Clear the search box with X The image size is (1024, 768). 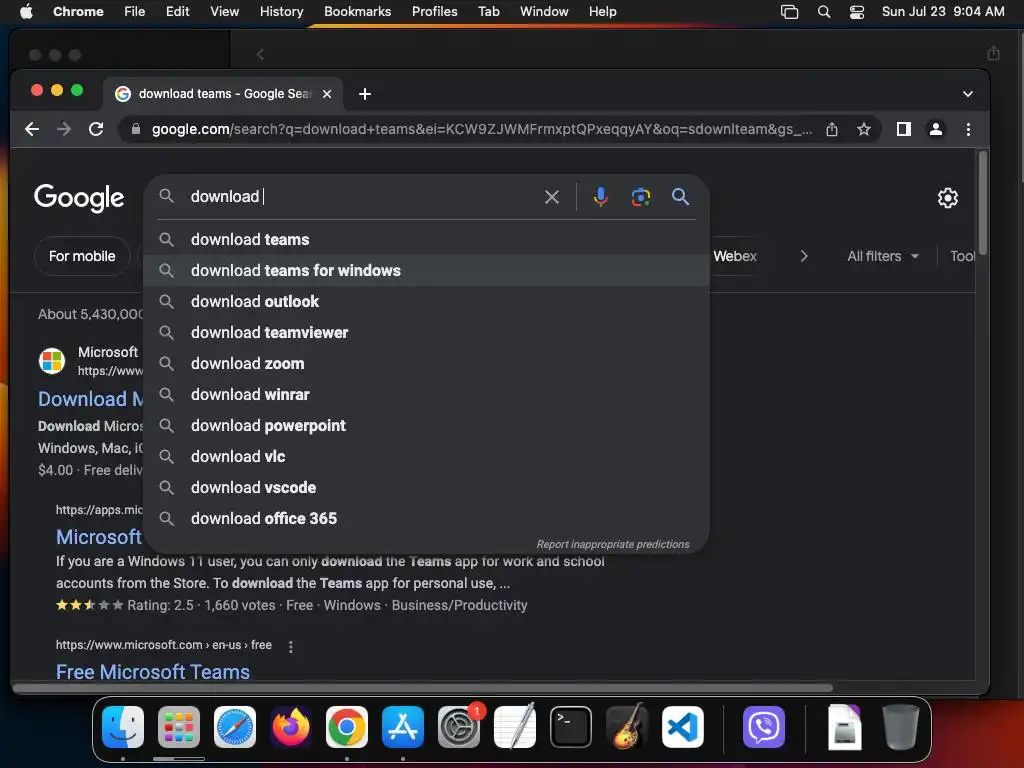tap(552, 197)
